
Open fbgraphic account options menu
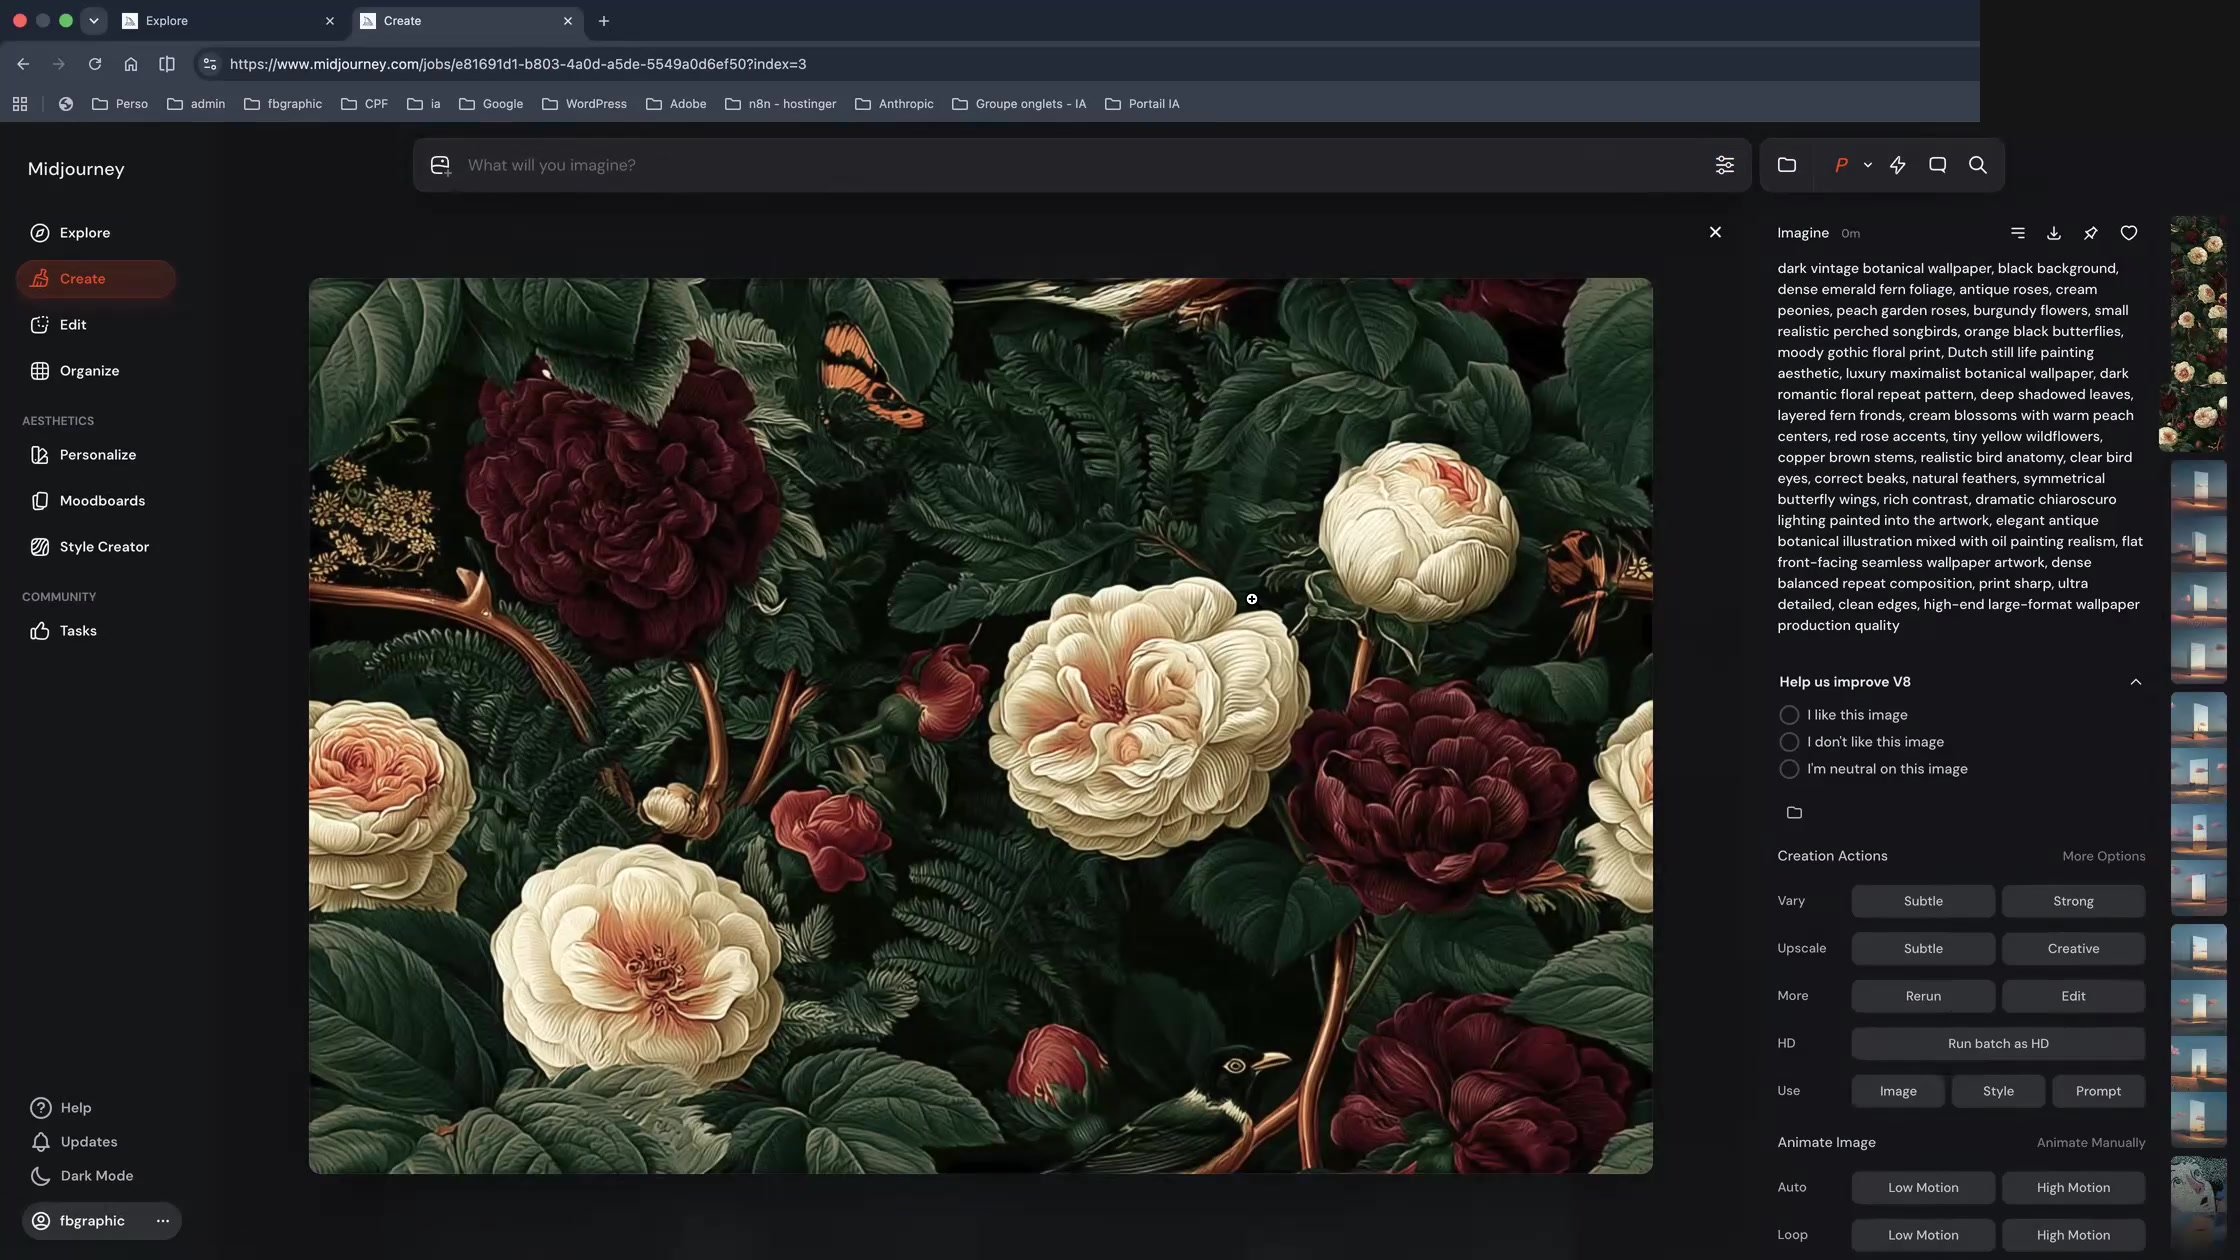[x=163, y=1221]
